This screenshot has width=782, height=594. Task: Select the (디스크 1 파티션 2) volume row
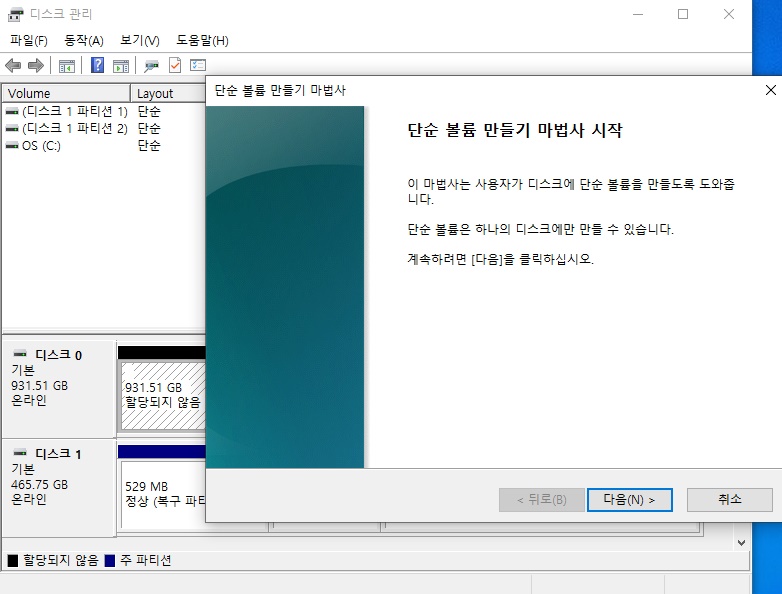click(104, 129)
